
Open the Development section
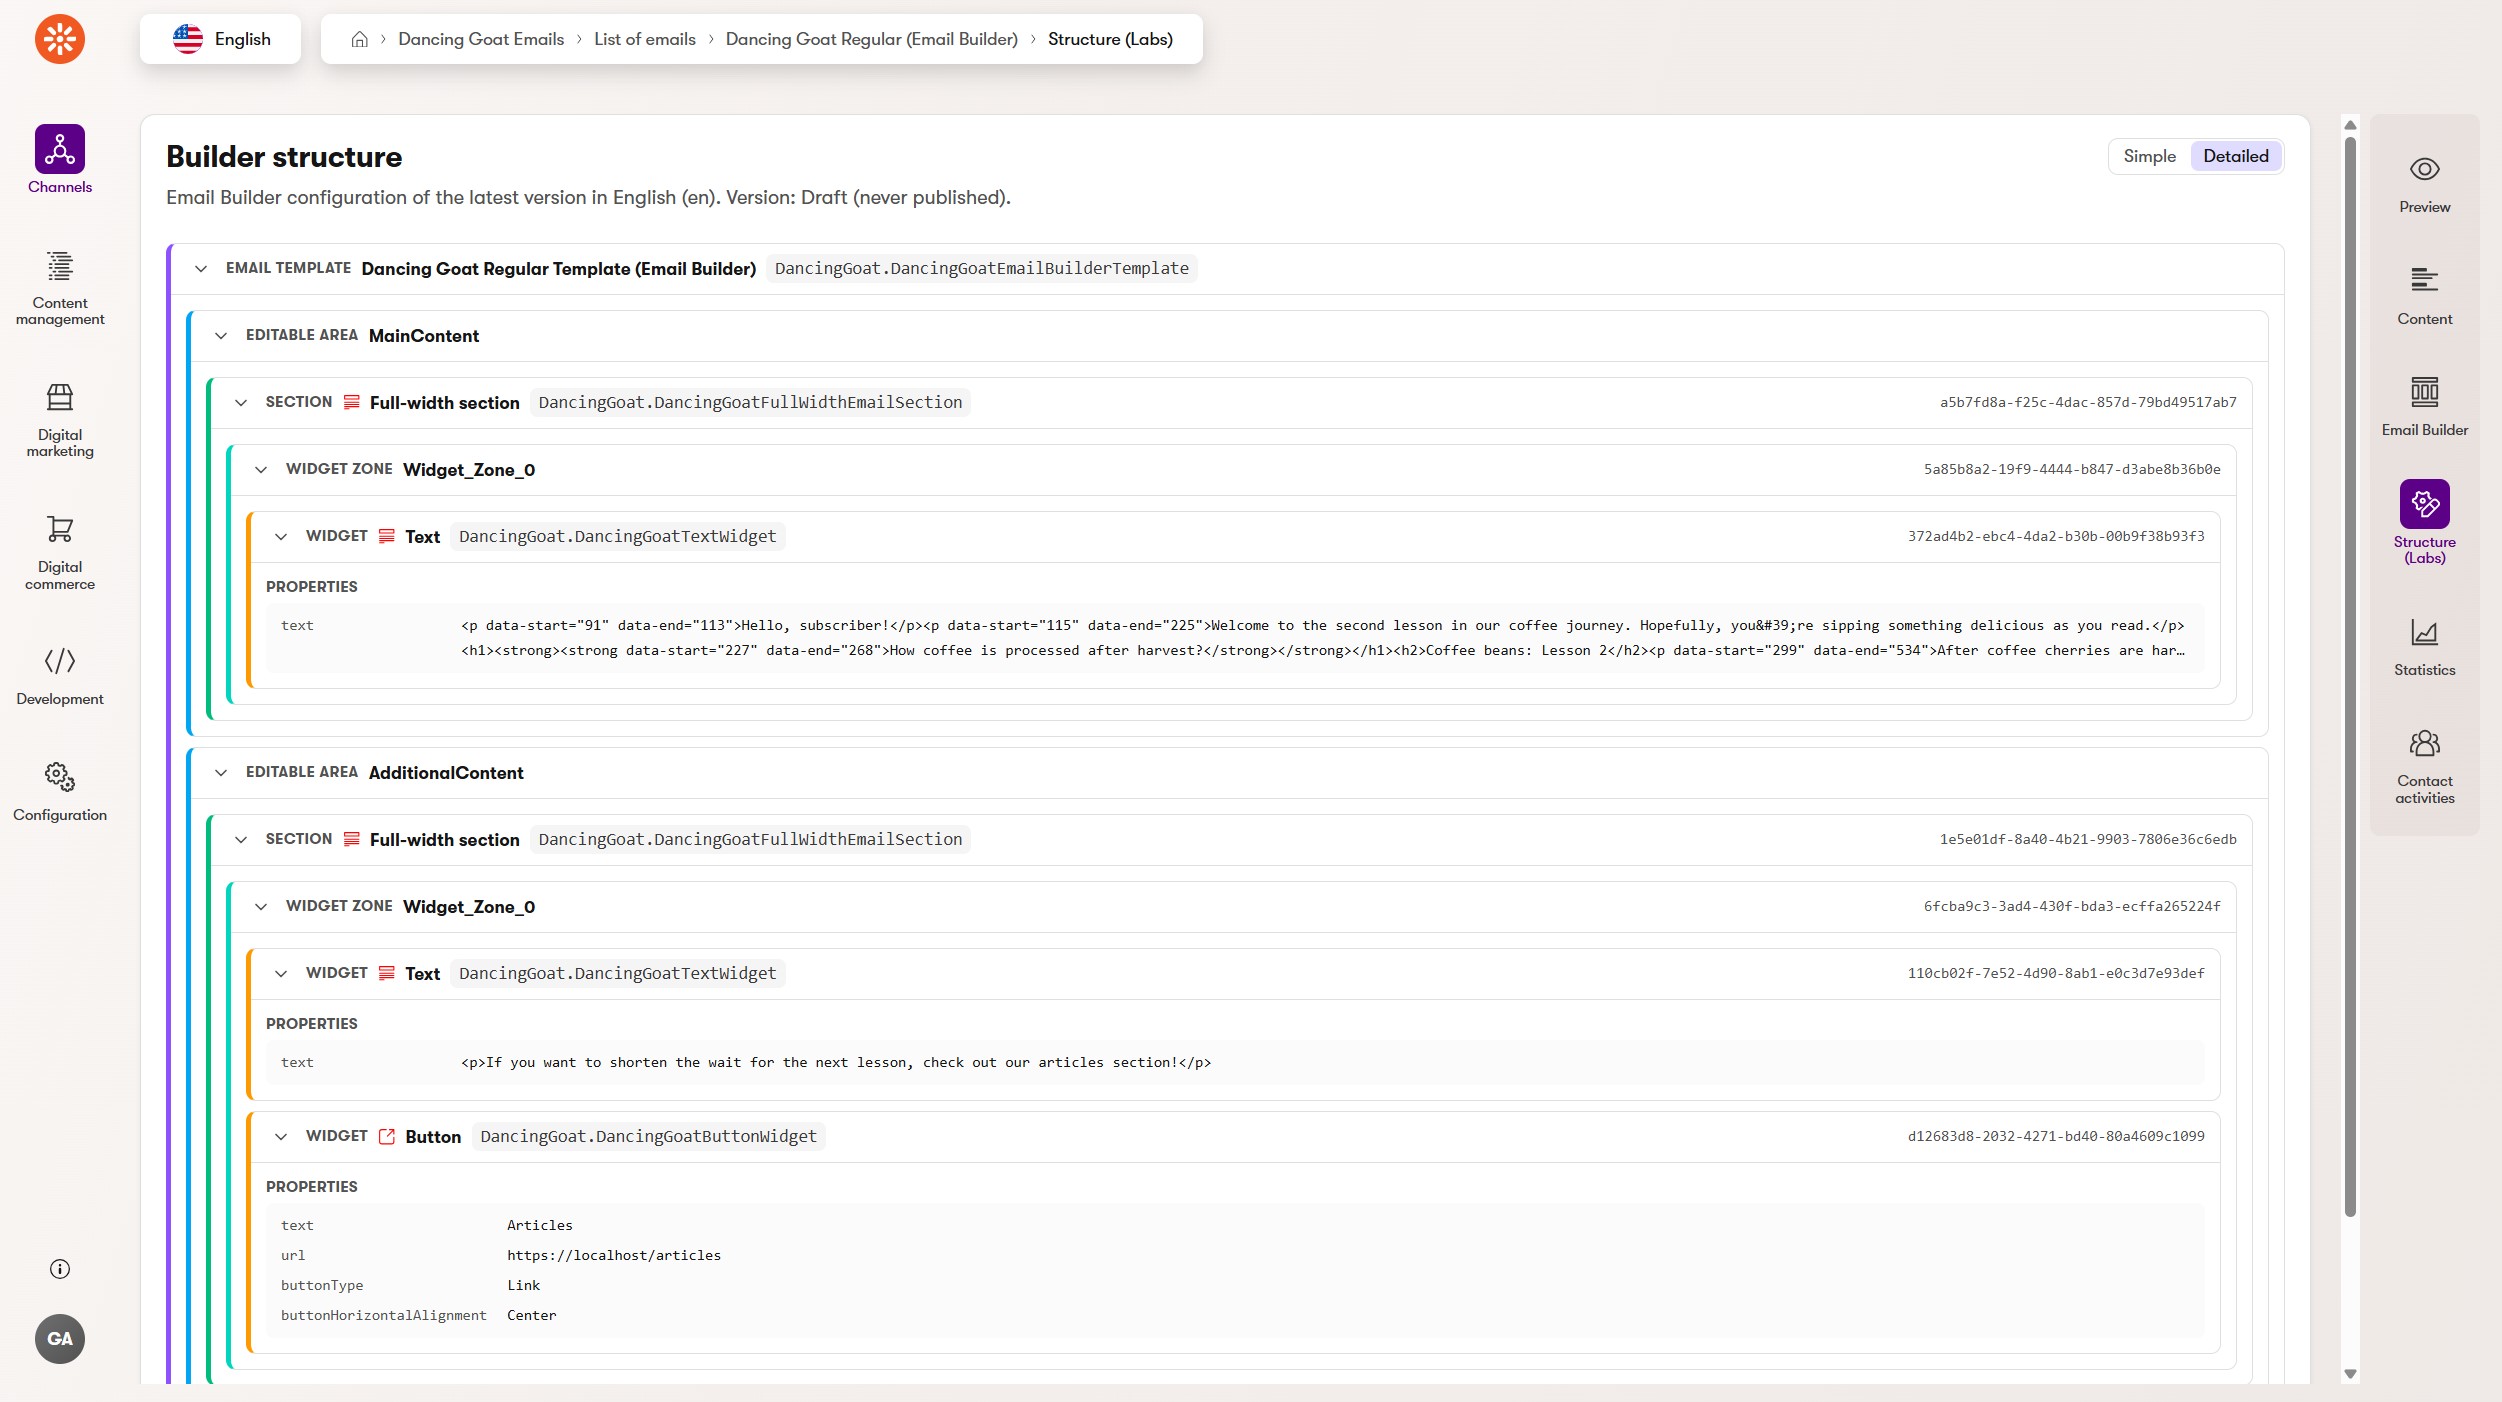[60, 677]
